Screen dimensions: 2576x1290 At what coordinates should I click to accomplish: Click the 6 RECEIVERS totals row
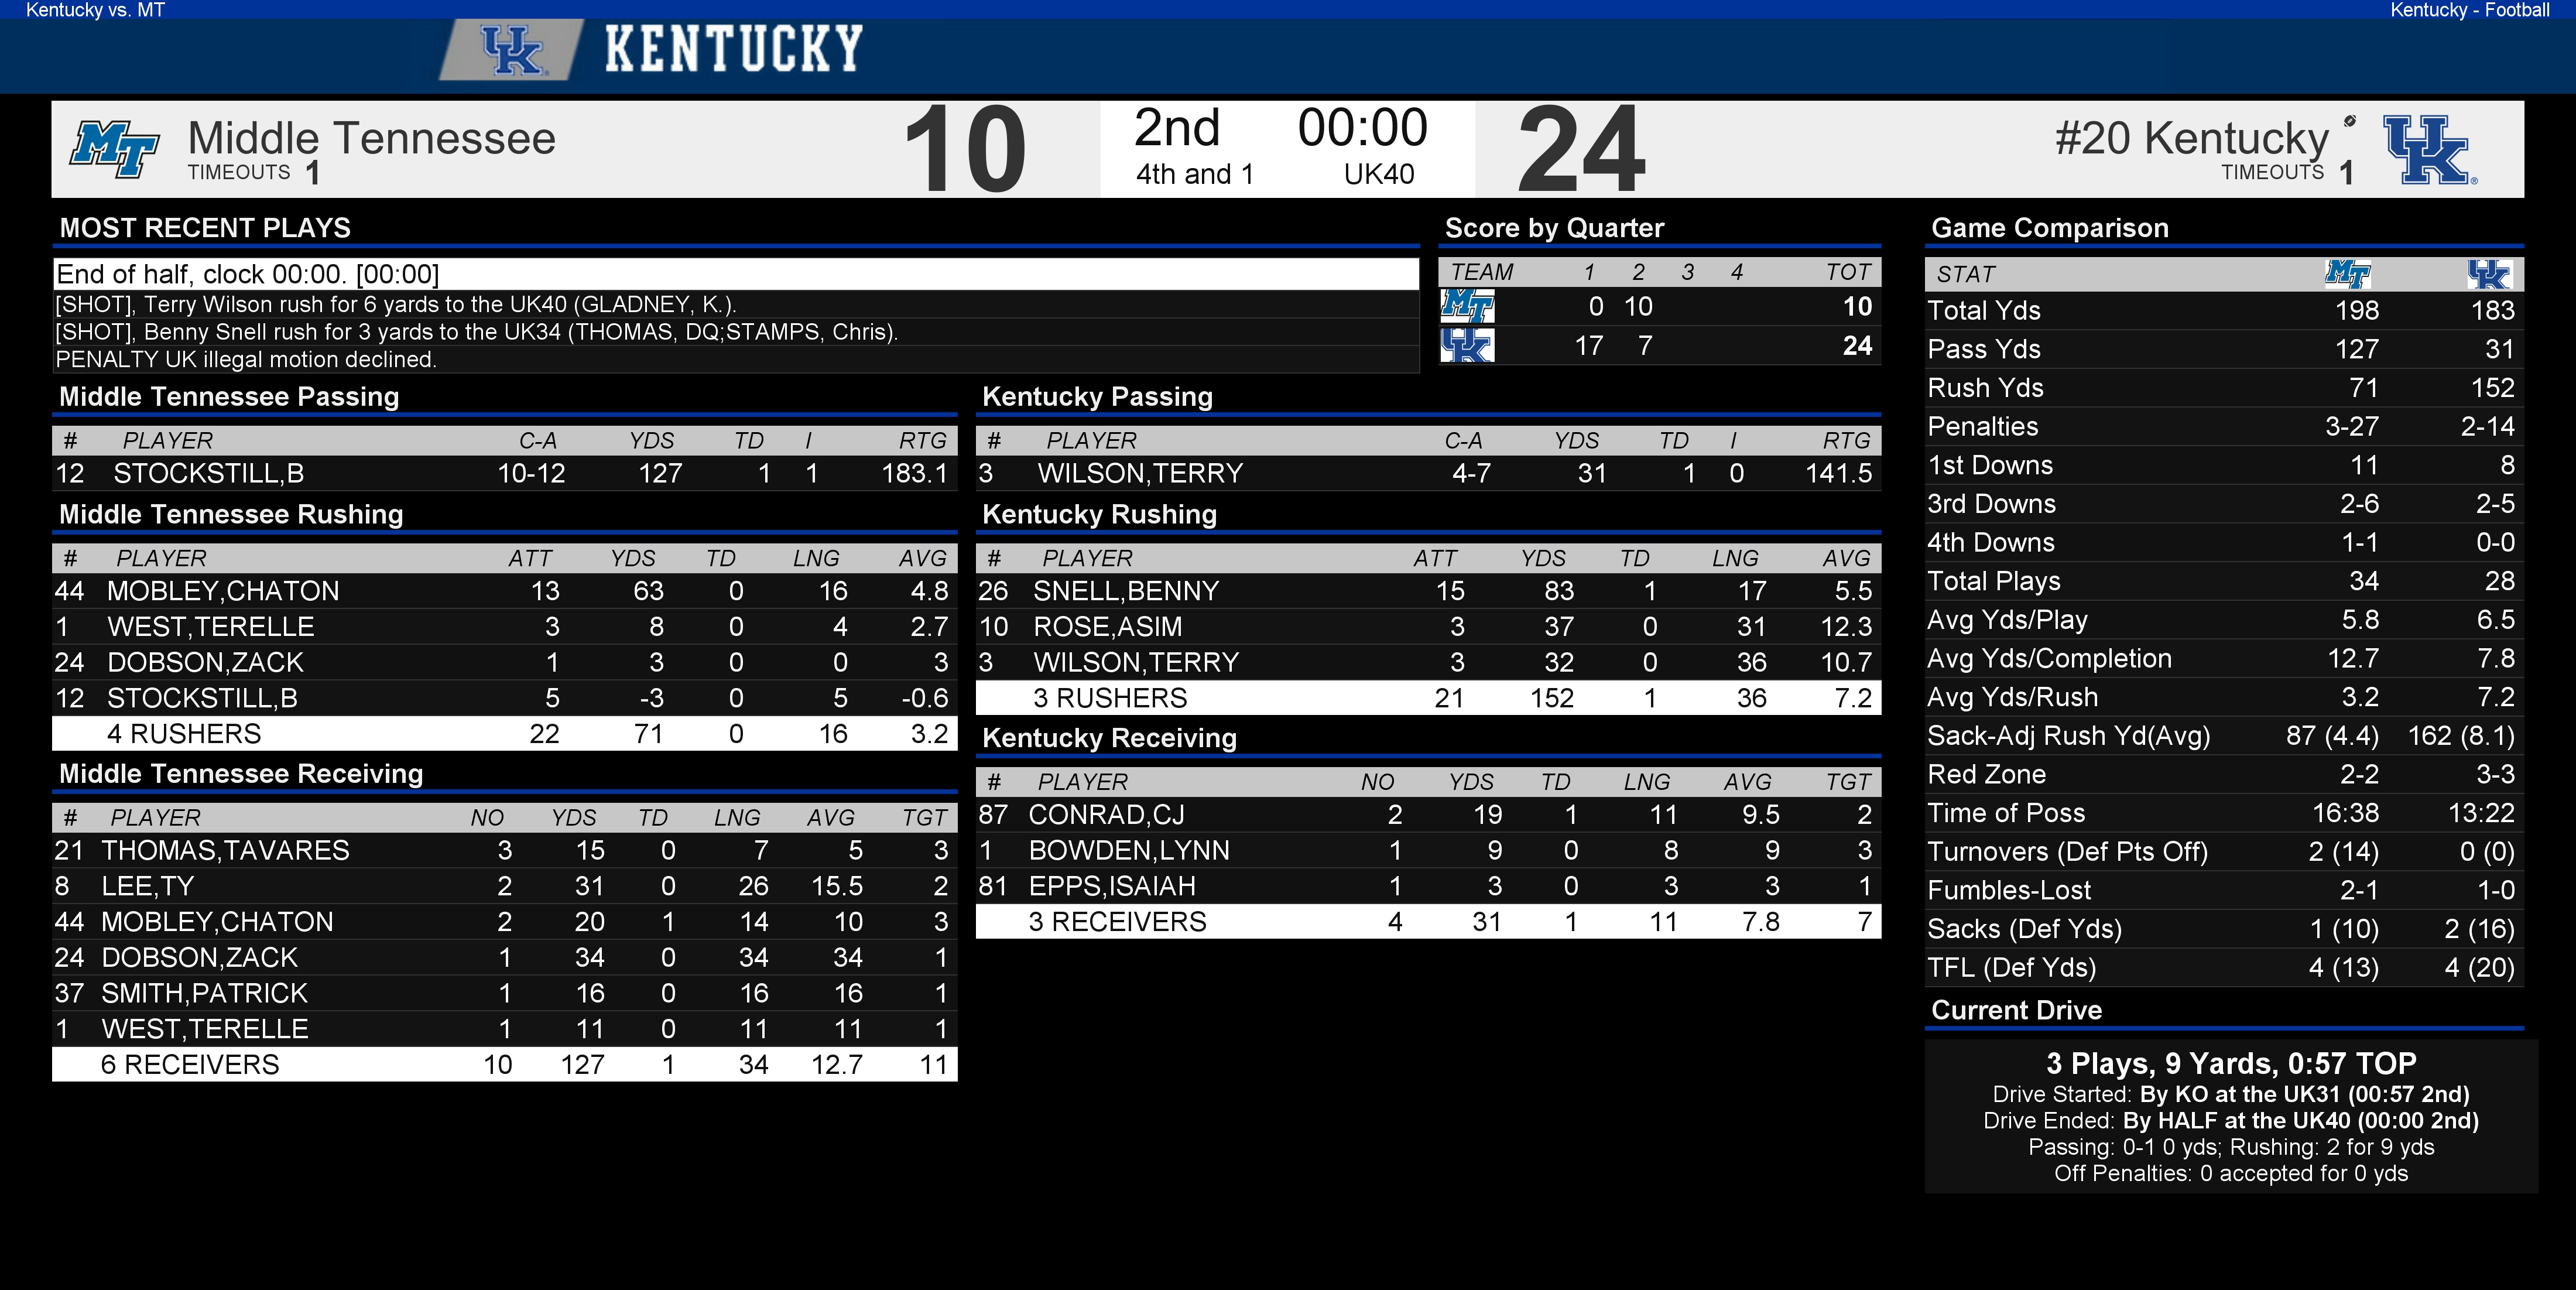click(x=505, y=1064)
